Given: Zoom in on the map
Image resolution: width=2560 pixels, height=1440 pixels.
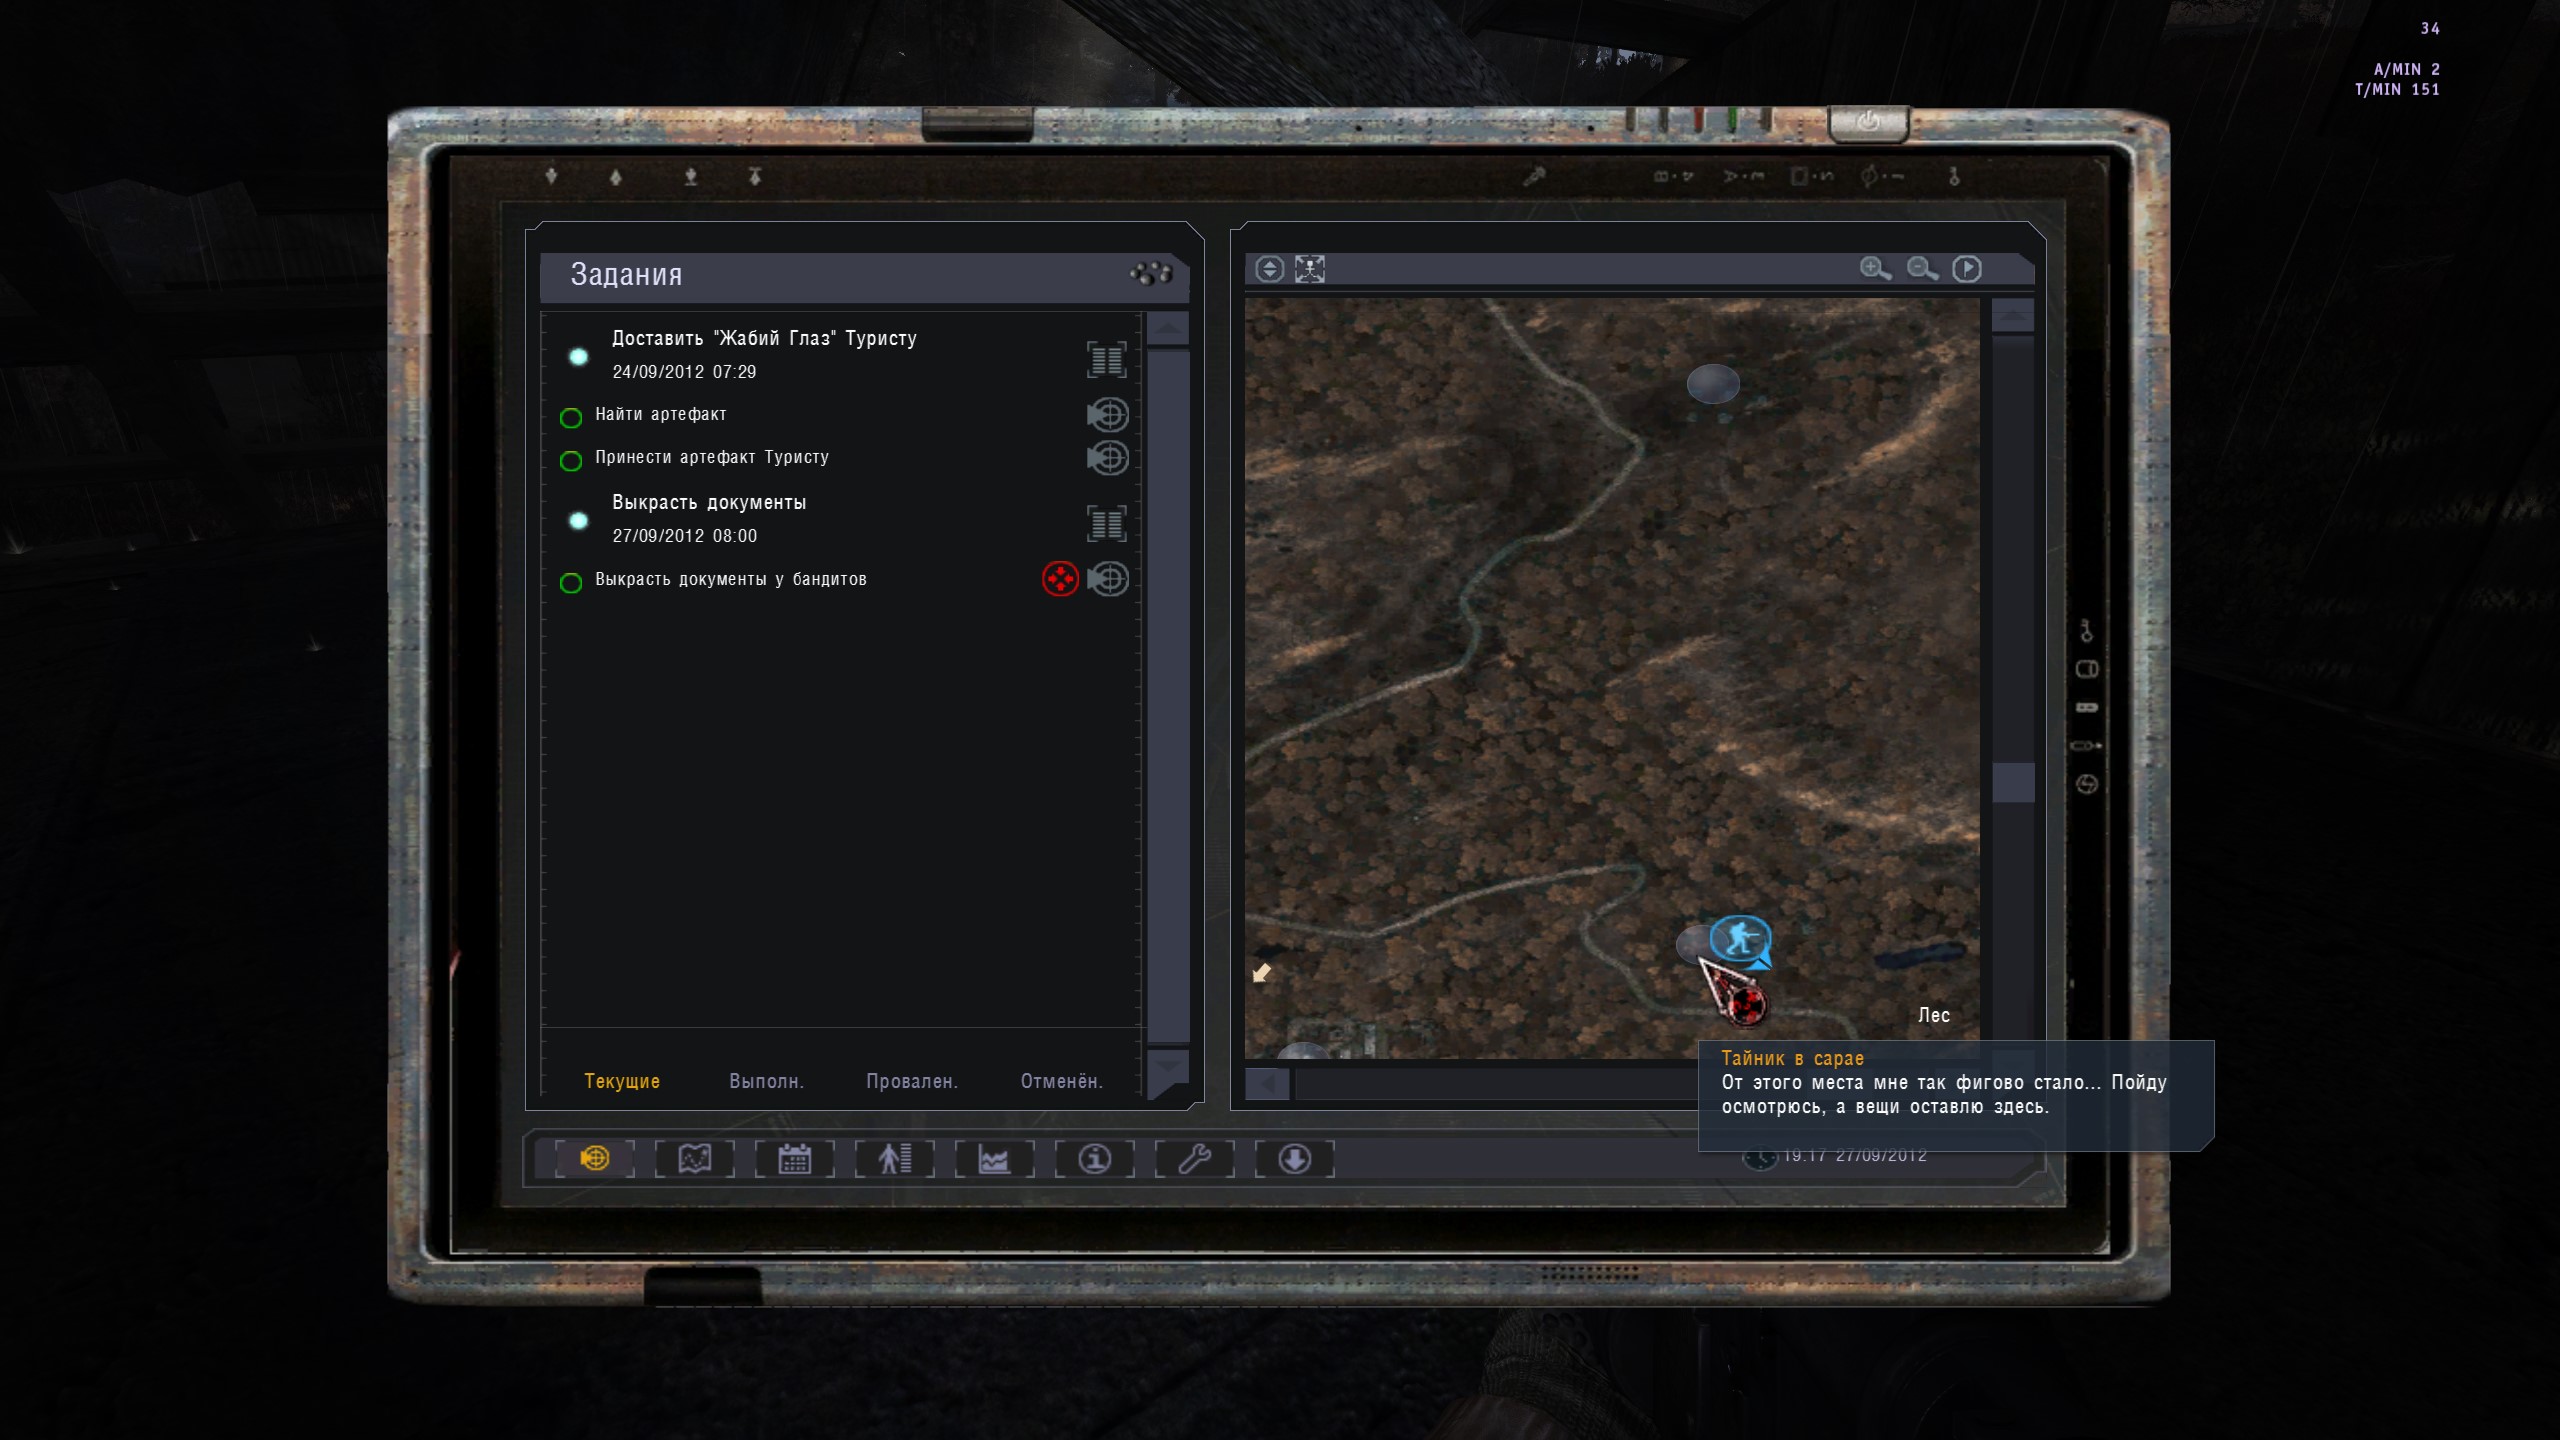Looking at the screenshot, I should coord(1875,268).
